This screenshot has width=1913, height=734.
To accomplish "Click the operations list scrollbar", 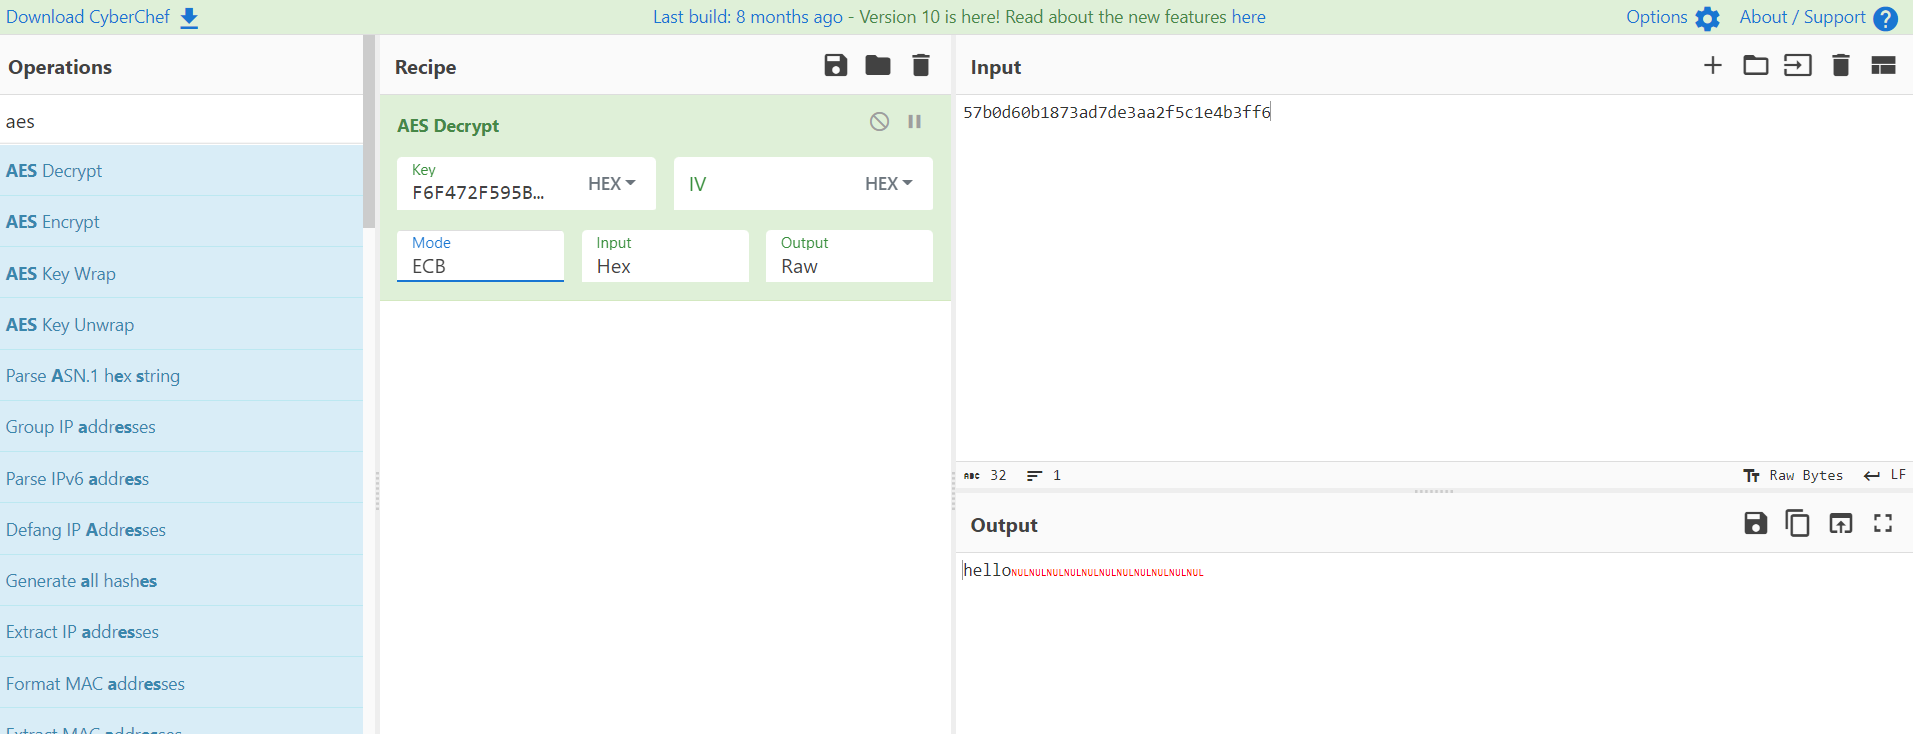I will [369, 132].
